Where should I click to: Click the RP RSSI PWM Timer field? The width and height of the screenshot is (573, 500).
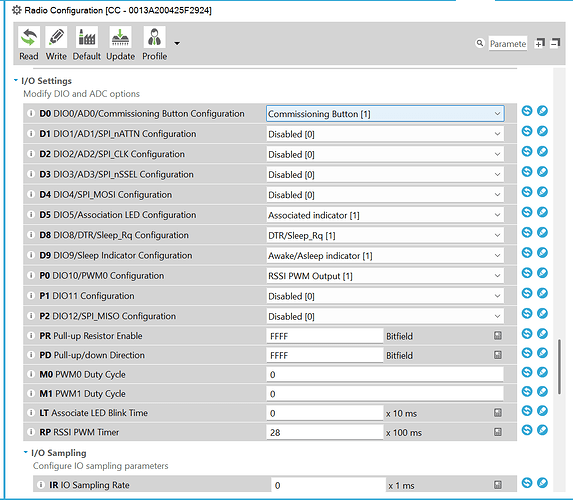(x=325, y=432)
